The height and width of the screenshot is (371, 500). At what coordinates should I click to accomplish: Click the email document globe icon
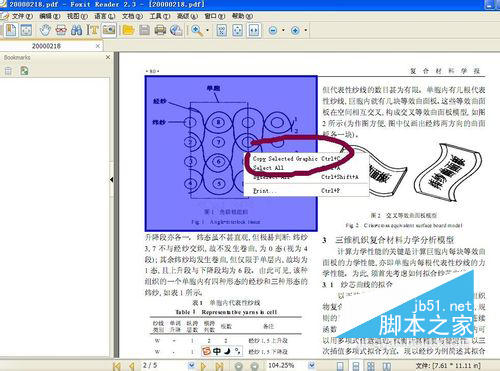click(x=176, y=30)
